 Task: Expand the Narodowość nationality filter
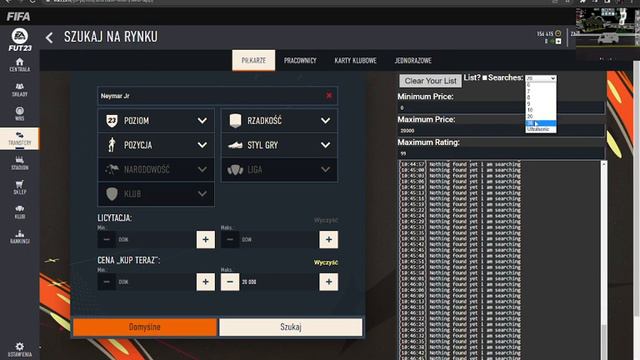156,169
